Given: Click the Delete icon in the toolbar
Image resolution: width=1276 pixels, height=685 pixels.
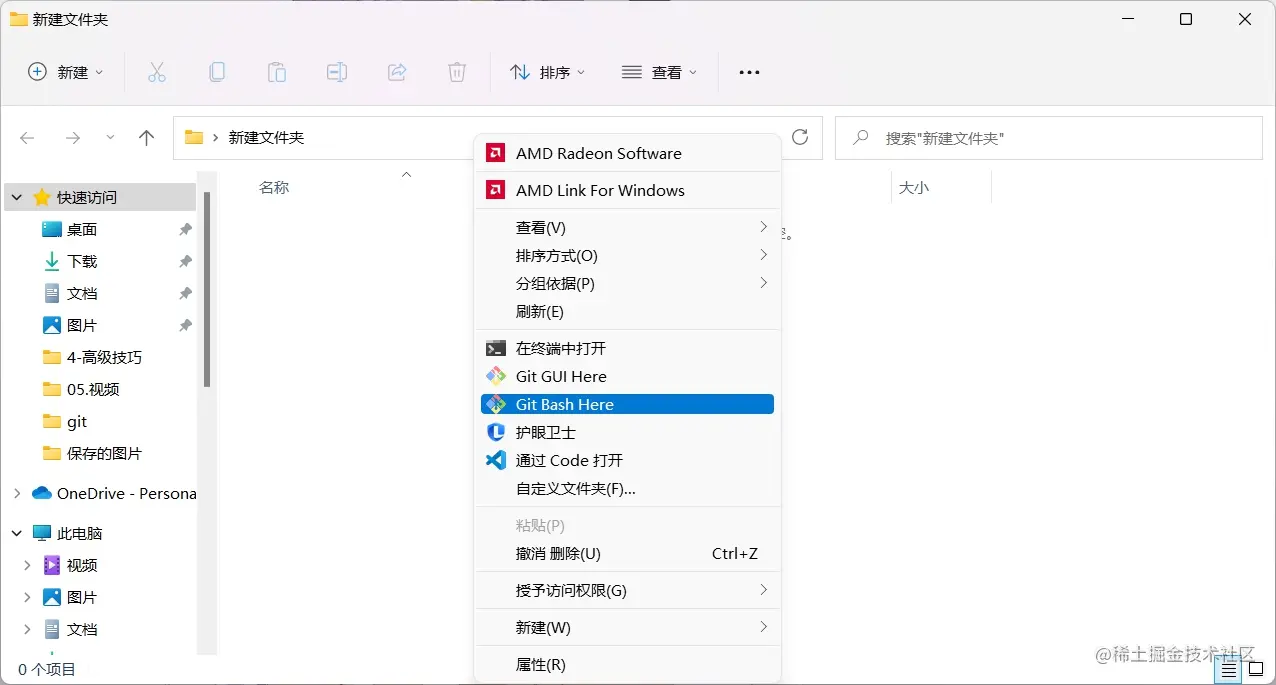Looking at the screenshot, I should point(456,71).
